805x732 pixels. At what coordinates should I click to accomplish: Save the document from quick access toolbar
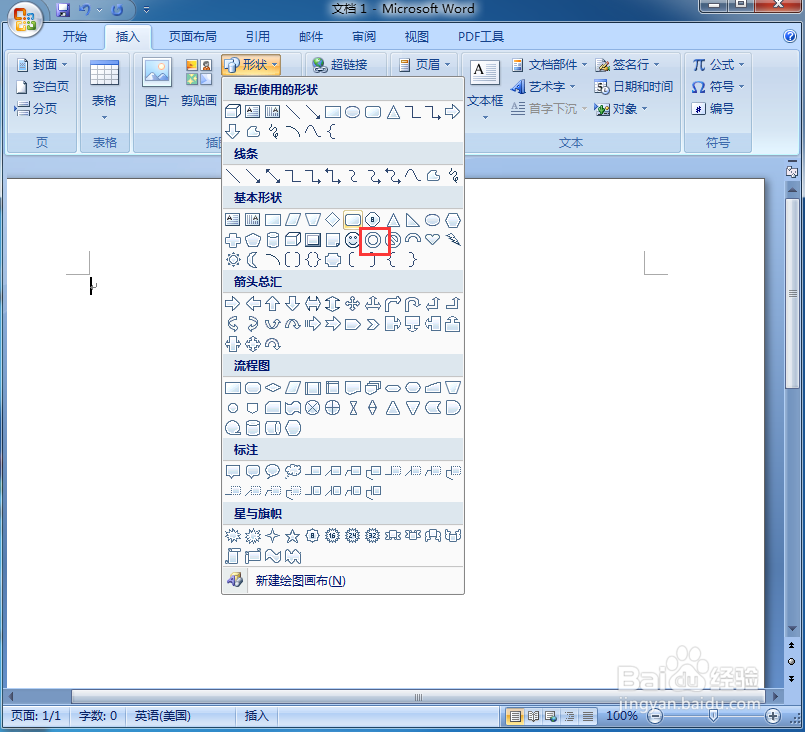[x=63, y=10]
